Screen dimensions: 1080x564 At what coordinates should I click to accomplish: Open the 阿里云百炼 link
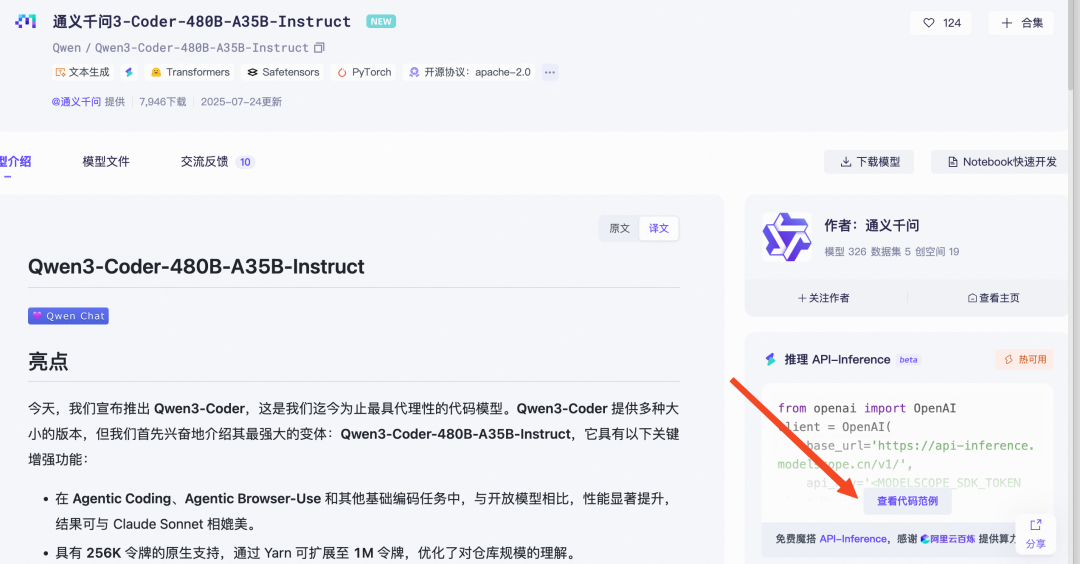click(x=948, y=539)
